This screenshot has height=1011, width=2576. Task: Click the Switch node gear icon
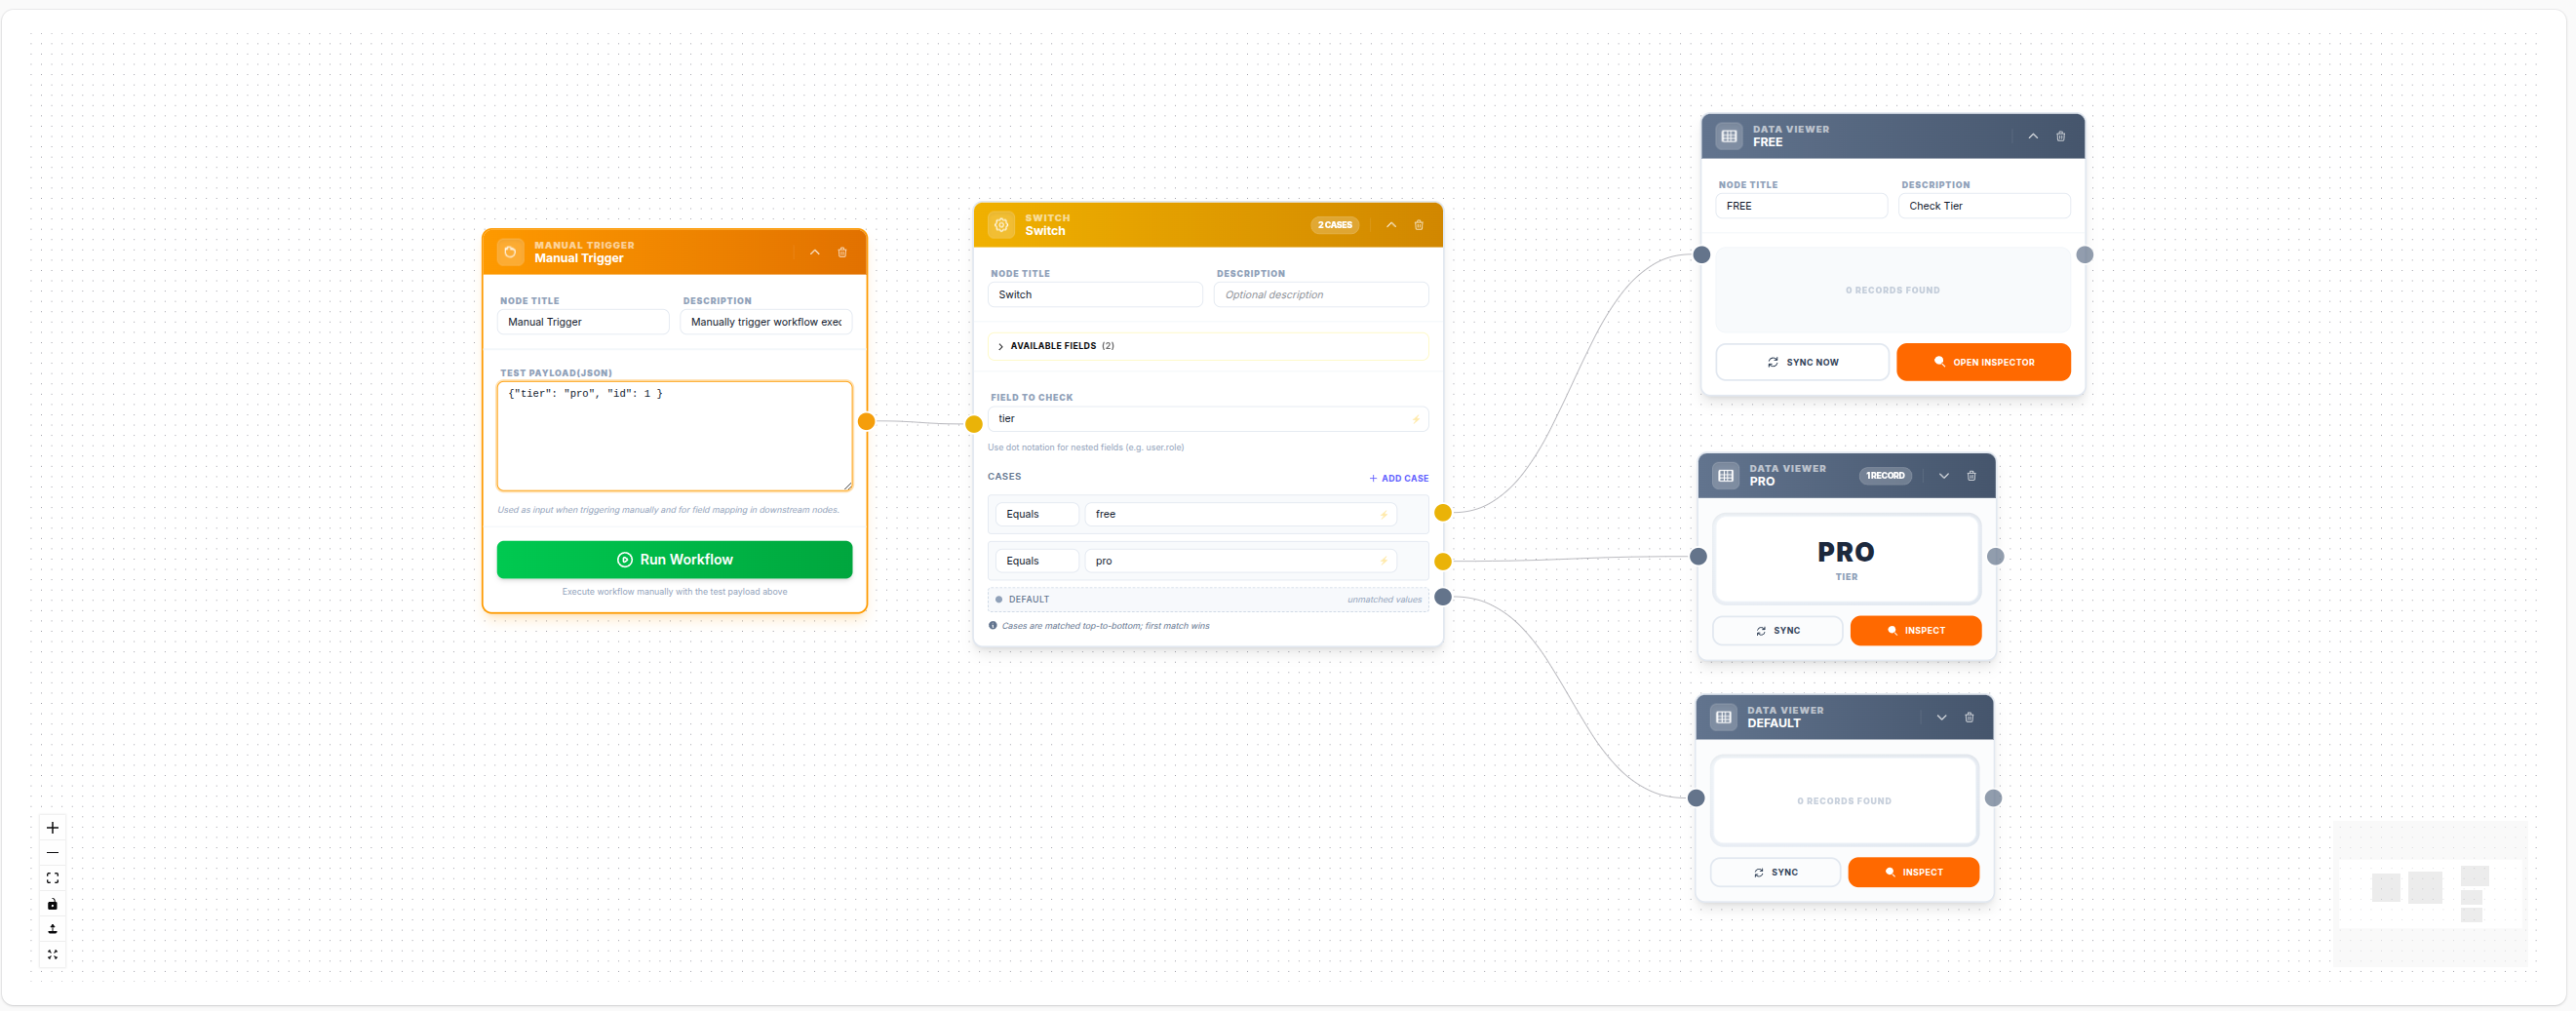click(x=1000, y=225)
